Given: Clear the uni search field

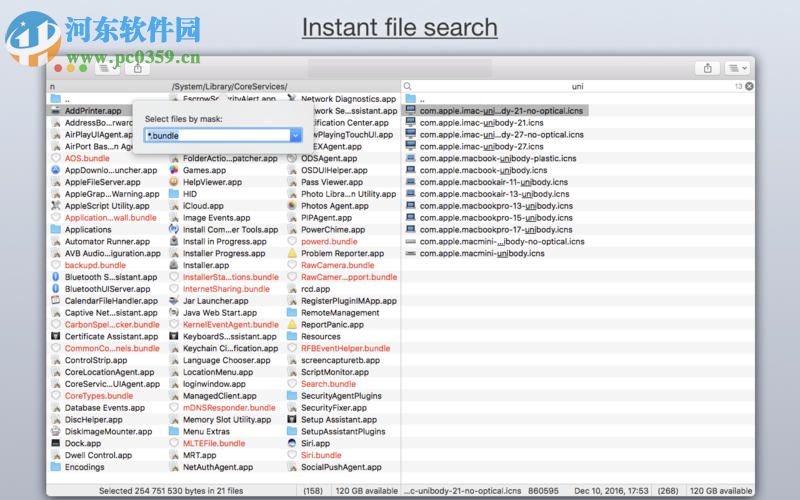Looking at the screenshot, I should click(x=749, y=86).
